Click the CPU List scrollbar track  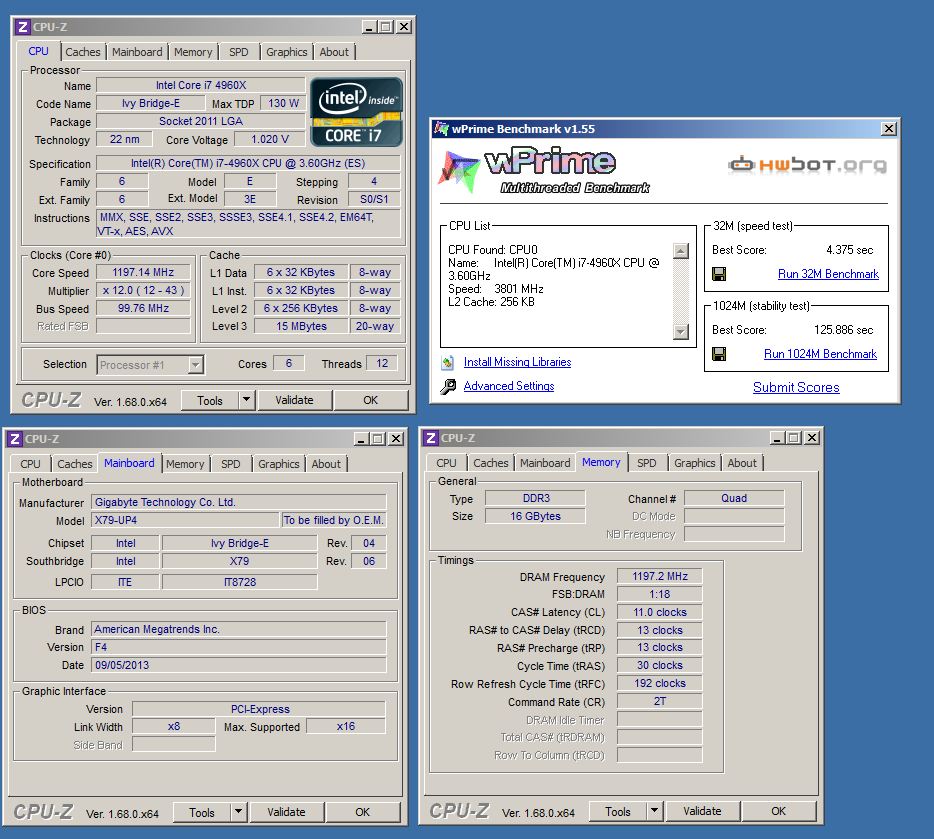[x=681, y=291]
